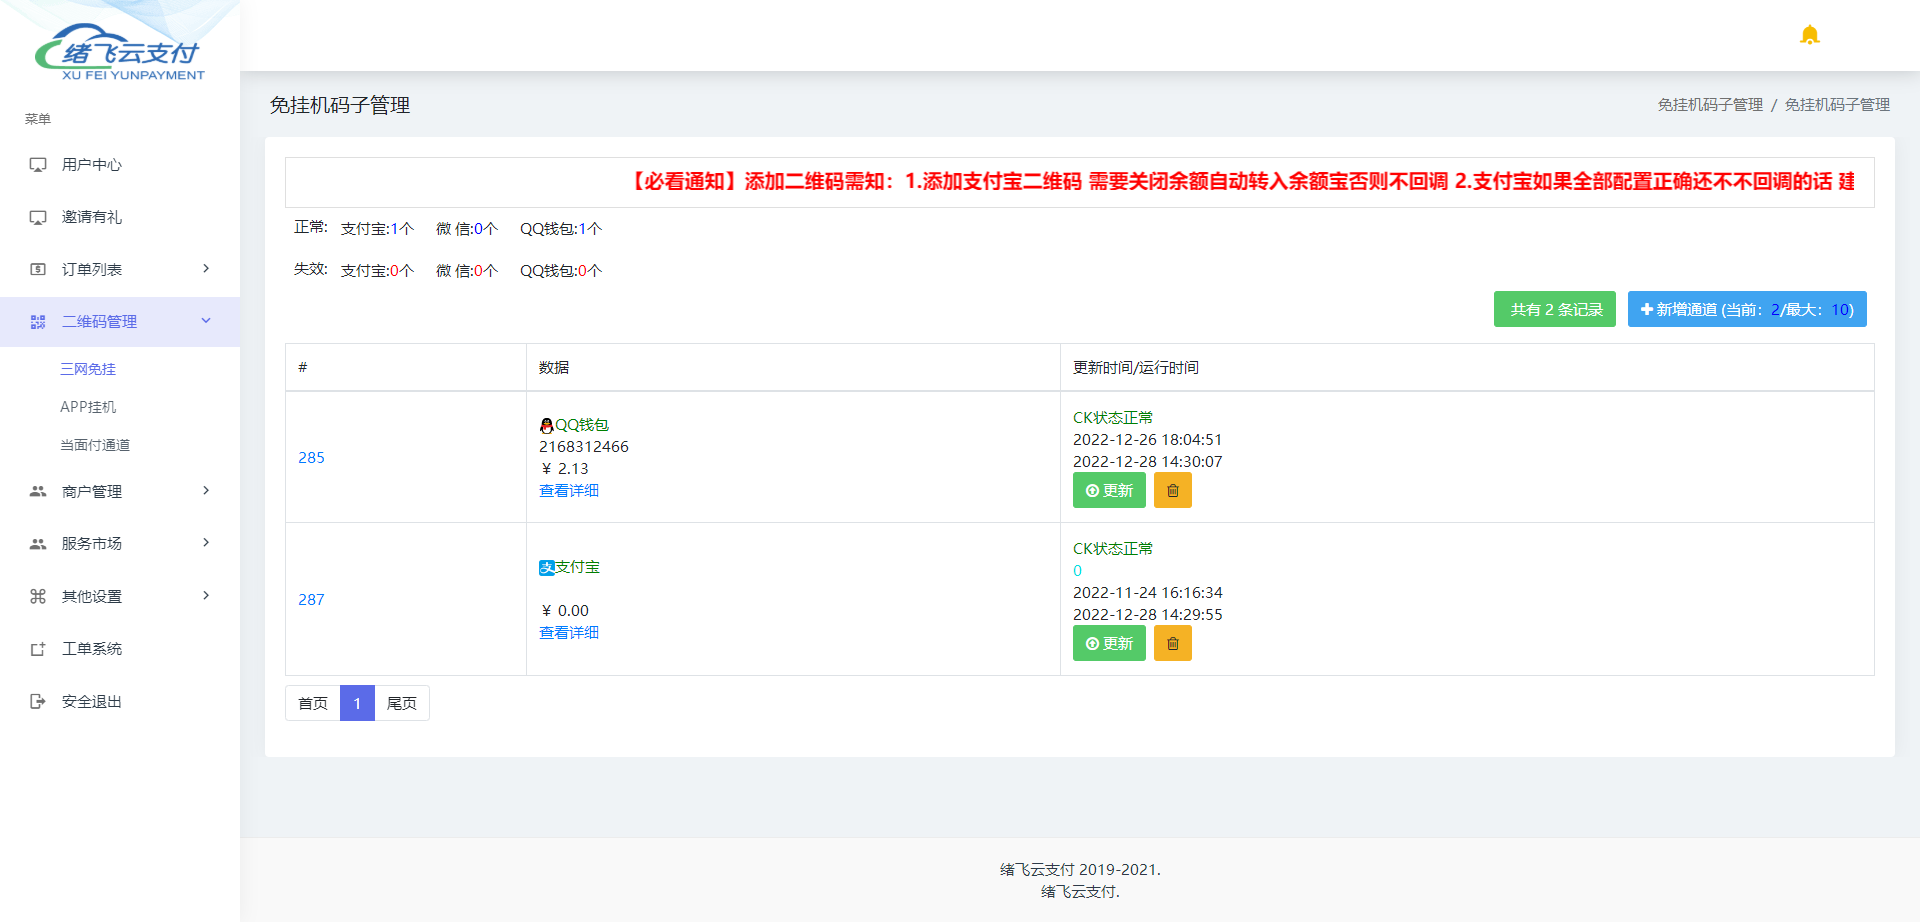Viewport: 1920px width, 922px height.
Task: Open the notification bell icon
Action: (1809, 34)
